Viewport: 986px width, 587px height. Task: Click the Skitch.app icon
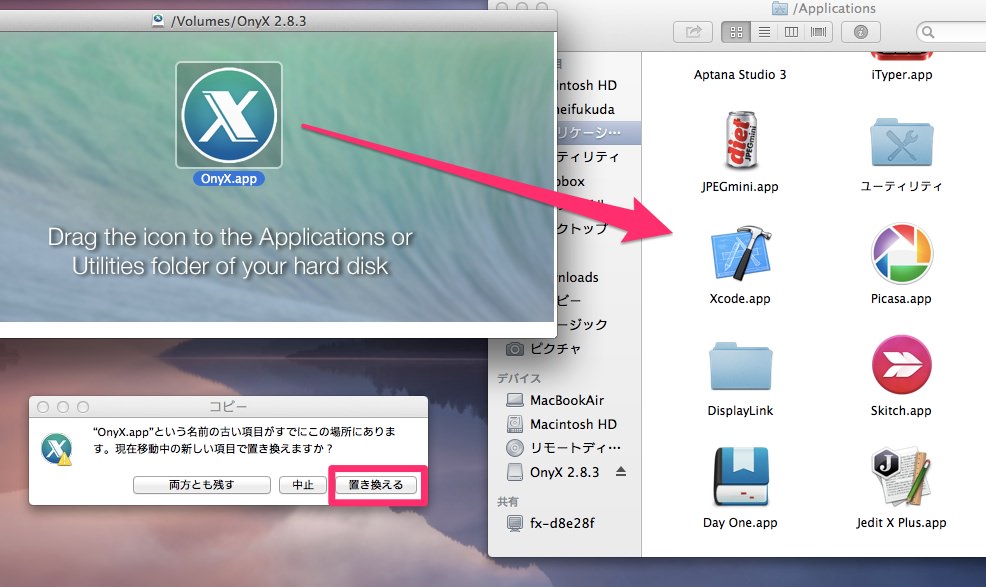pyautogui.click(x=901, y=365)
